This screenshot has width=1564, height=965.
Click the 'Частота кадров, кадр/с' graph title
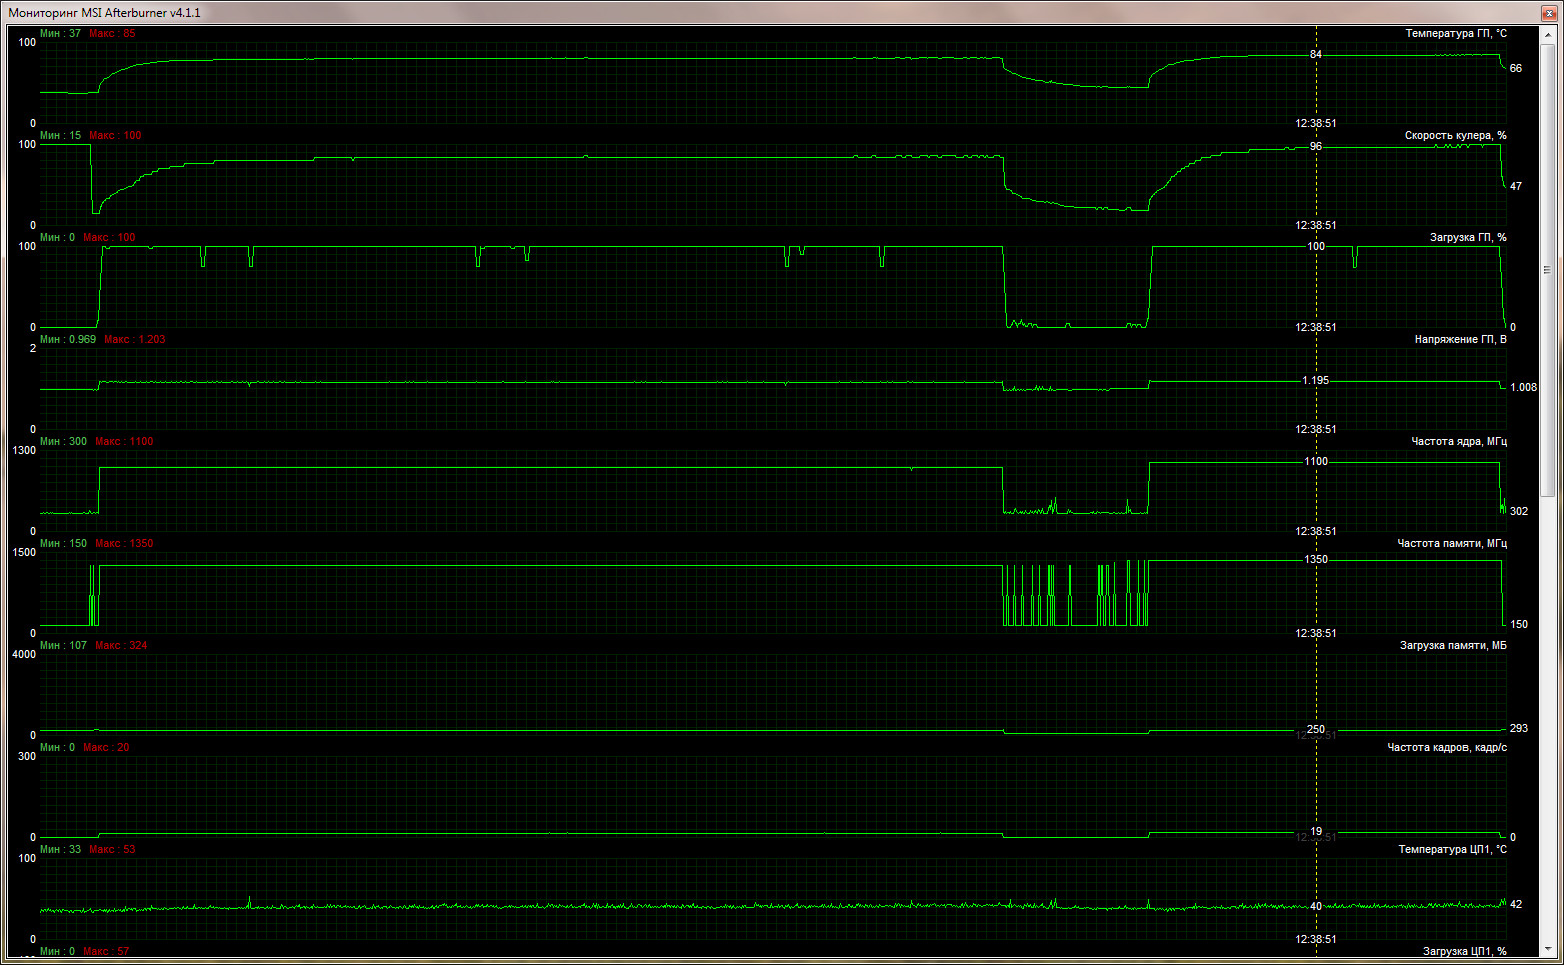(x=1447, y=748)
